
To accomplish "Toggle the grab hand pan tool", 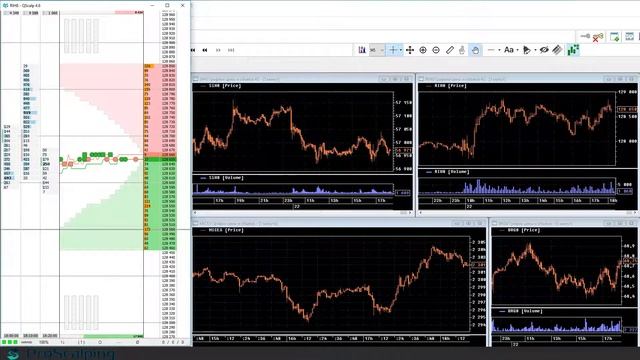I will (475, 50).
